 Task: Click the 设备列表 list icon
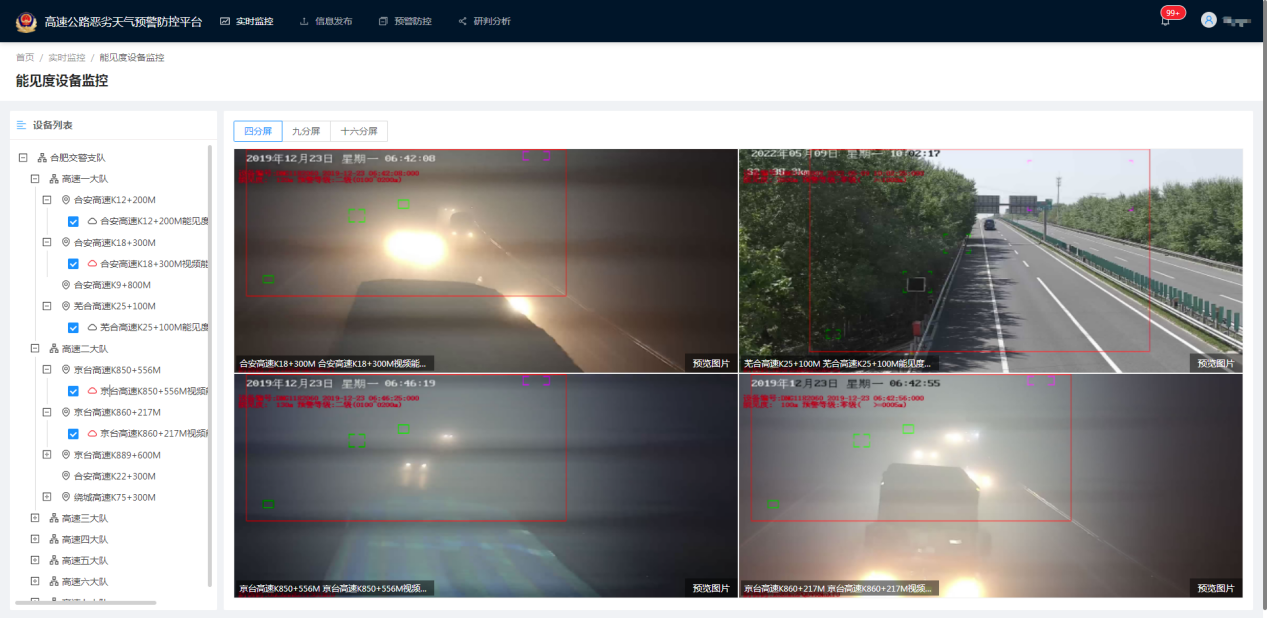(x=21, y=125)
